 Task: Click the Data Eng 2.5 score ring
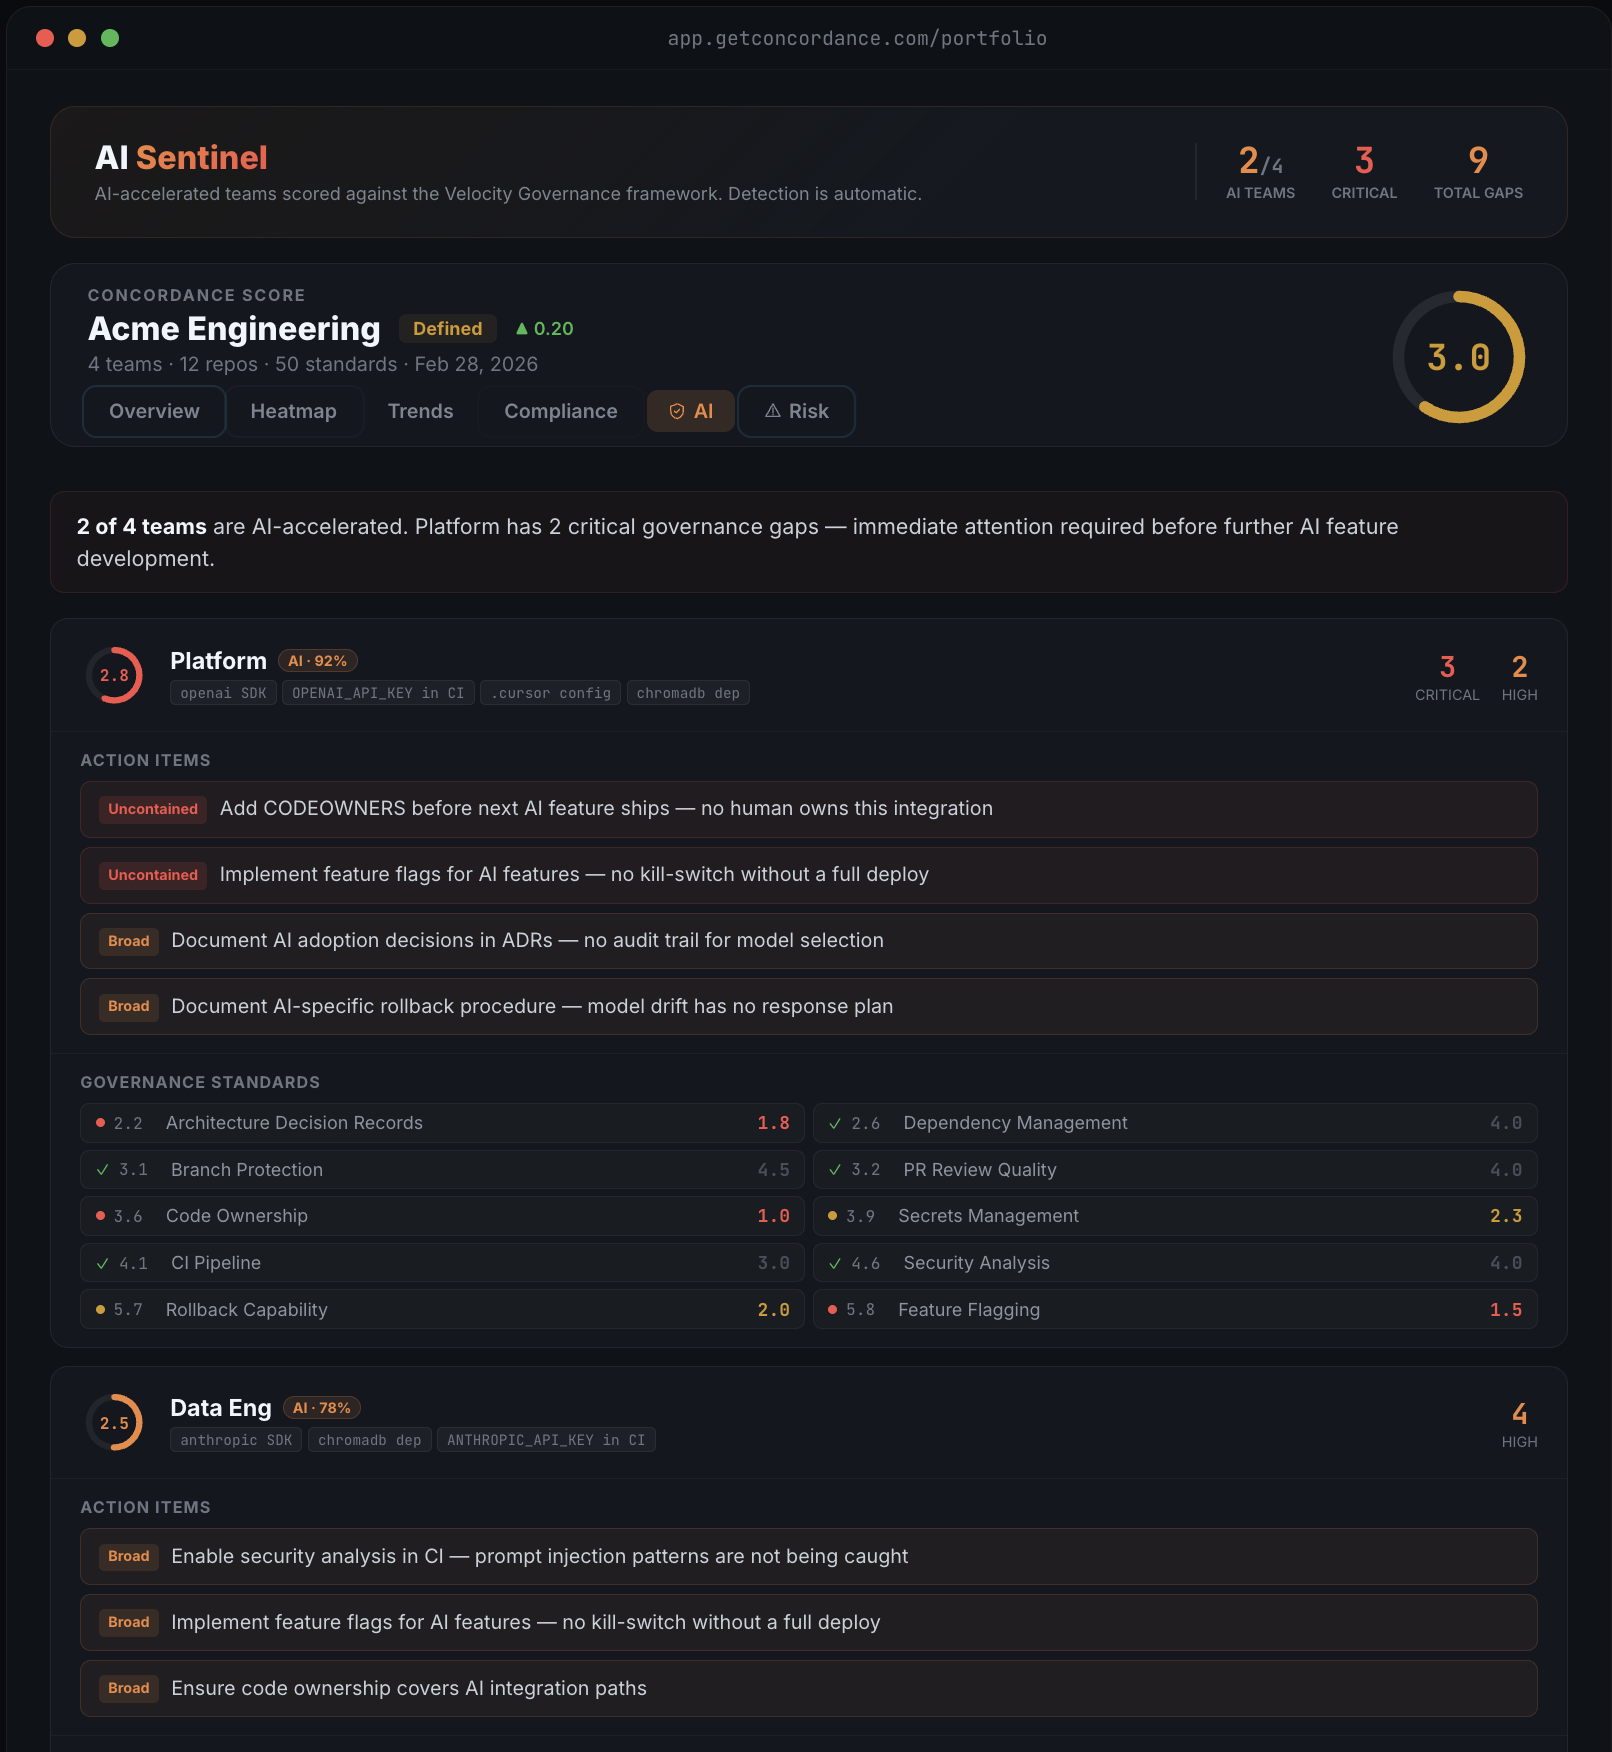pyautogui.click(x=114, y=1422)
